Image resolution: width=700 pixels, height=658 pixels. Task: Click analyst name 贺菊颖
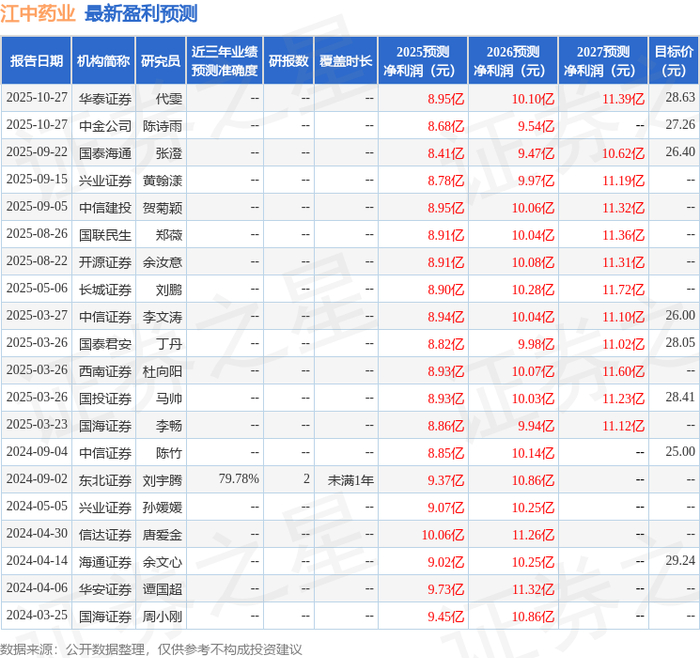(x=162, y=208)
